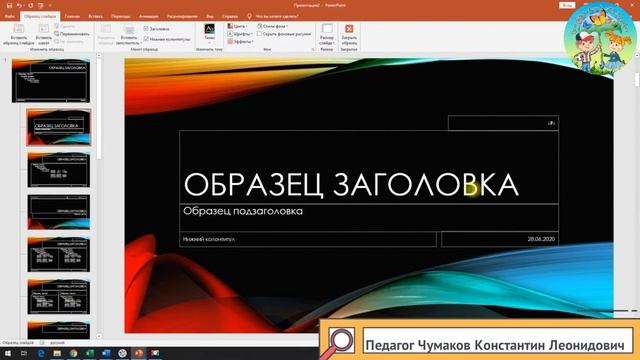Insert a new slide master

click(x=18, y=34)
